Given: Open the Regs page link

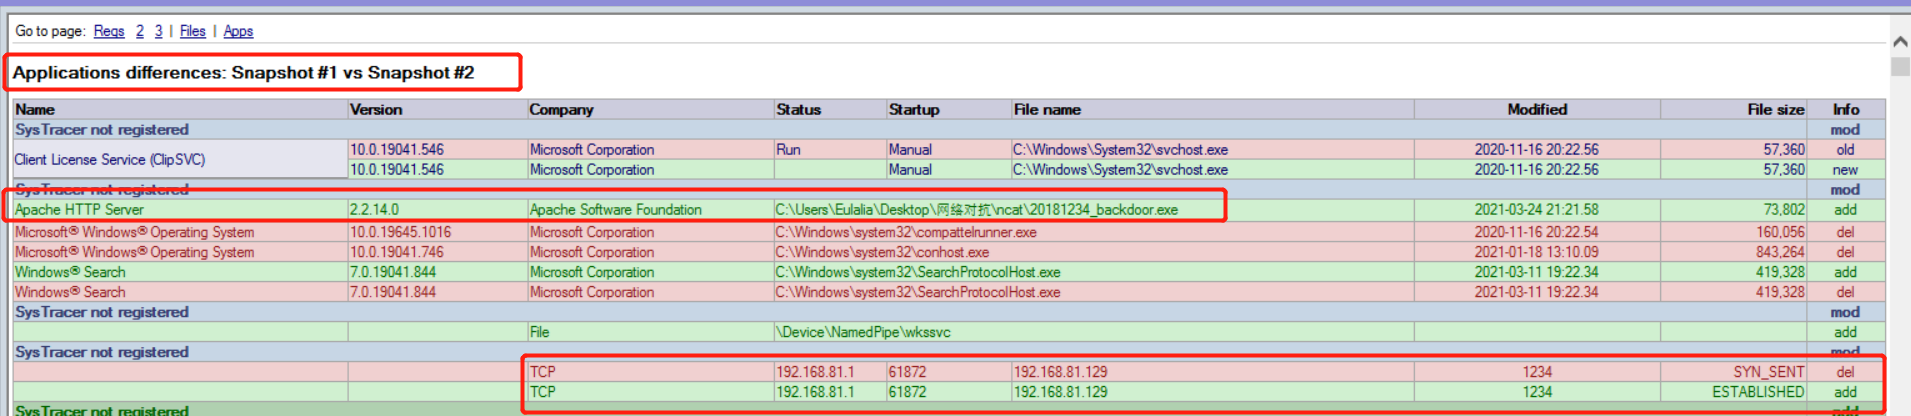Looking at the screenshot, I should pyautogui.click(x=109, y=31).
